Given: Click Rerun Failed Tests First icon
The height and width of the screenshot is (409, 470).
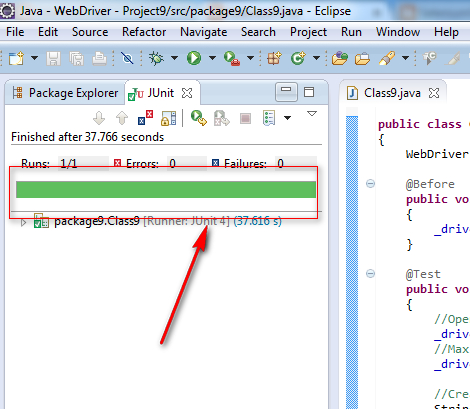Looking at the screenshot, I should click(x=222, y=118).
